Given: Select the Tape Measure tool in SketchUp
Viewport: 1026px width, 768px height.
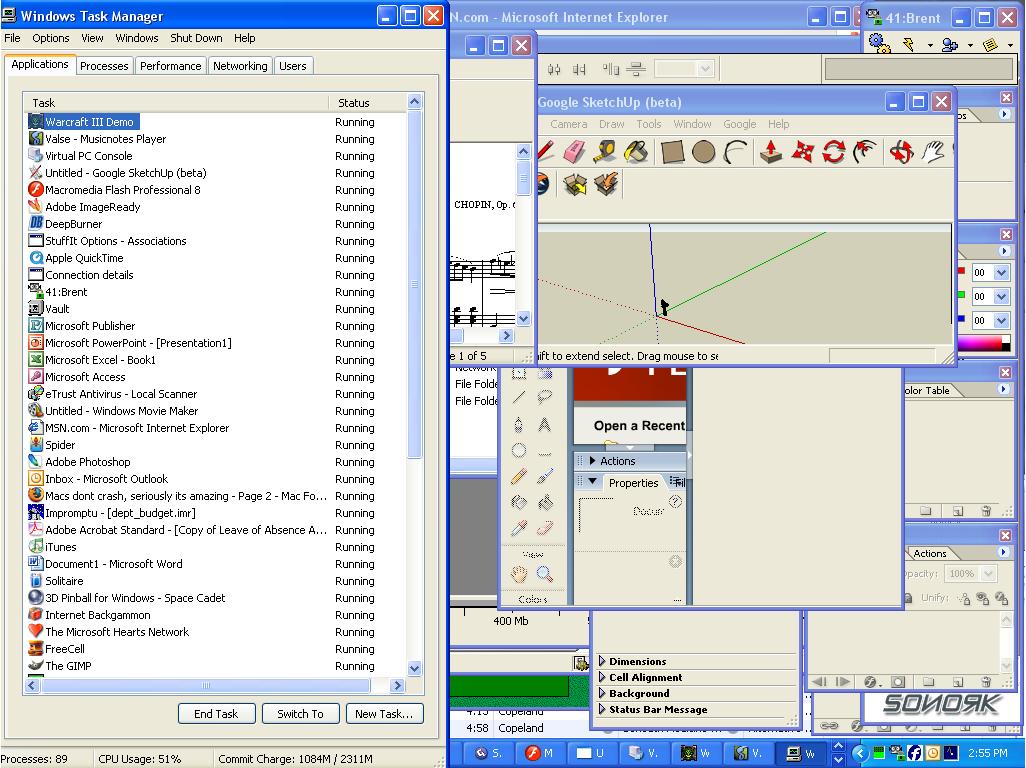Looking at the screenshot, I should (x=605, y=152).
